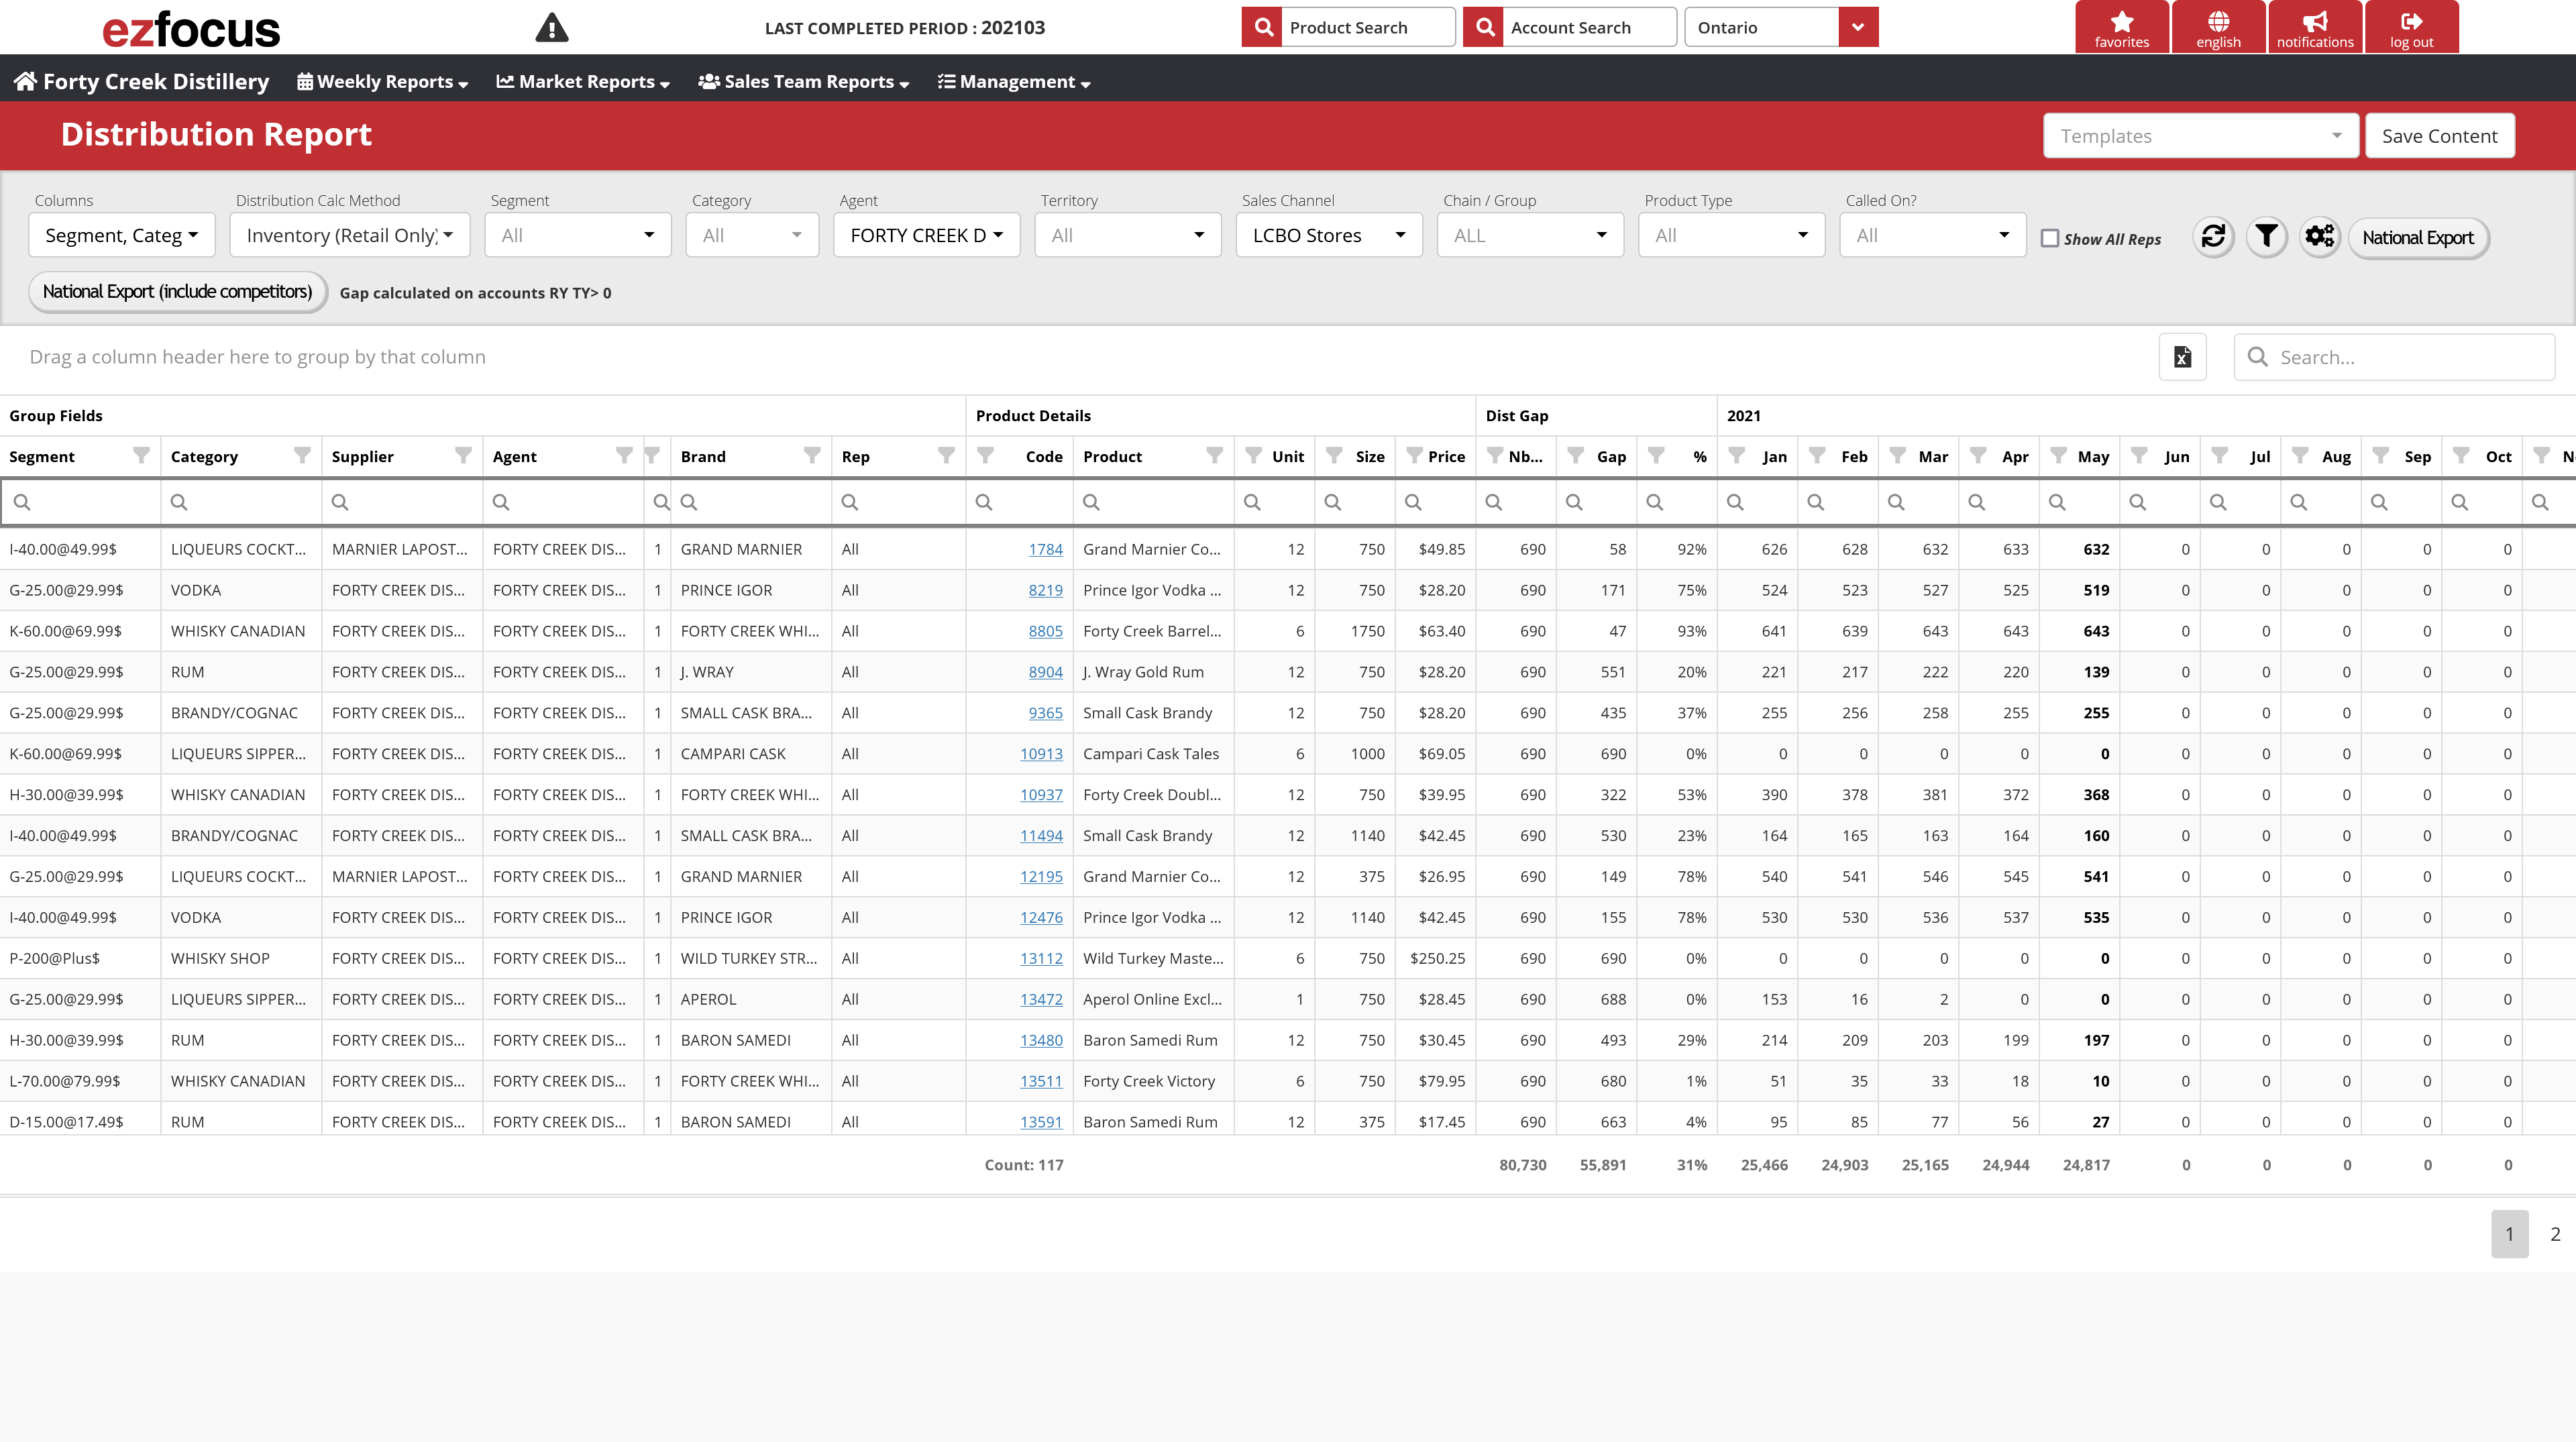2576x1442 pixels.
Task: Open the Columns dropdown
Action: pyautogui.click(x=122, y=235)
